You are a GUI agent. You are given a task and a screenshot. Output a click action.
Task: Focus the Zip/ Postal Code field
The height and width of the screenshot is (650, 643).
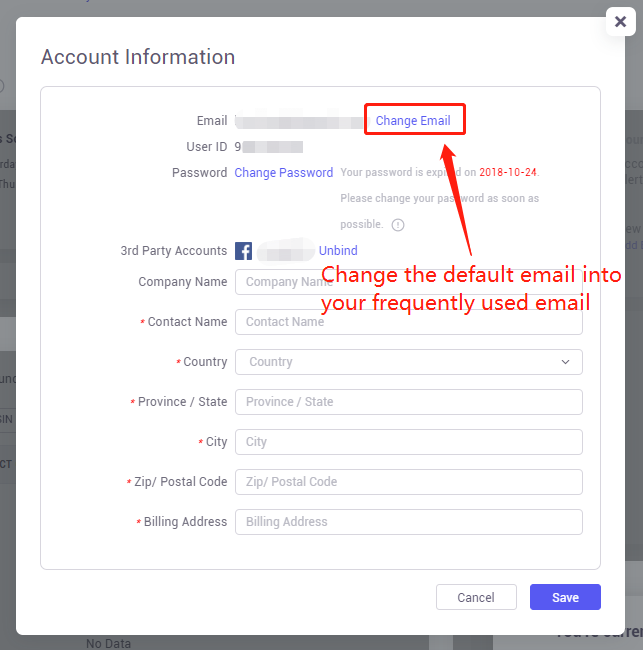click(408, 482)
